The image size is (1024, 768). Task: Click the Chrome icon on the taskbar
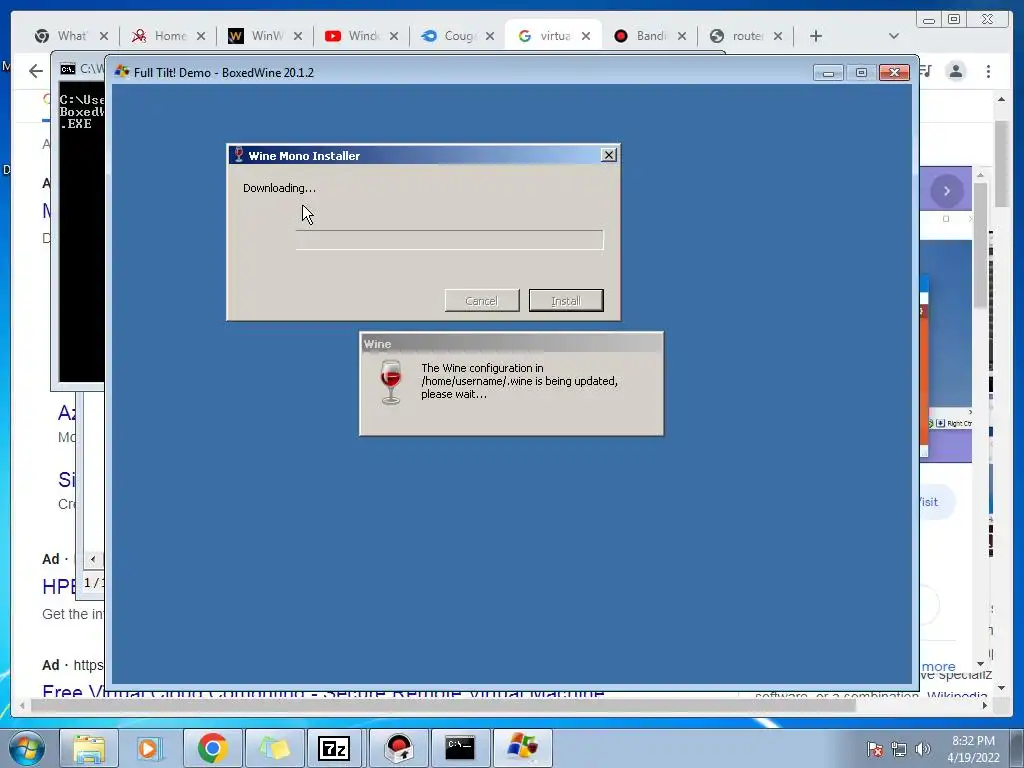212,748
